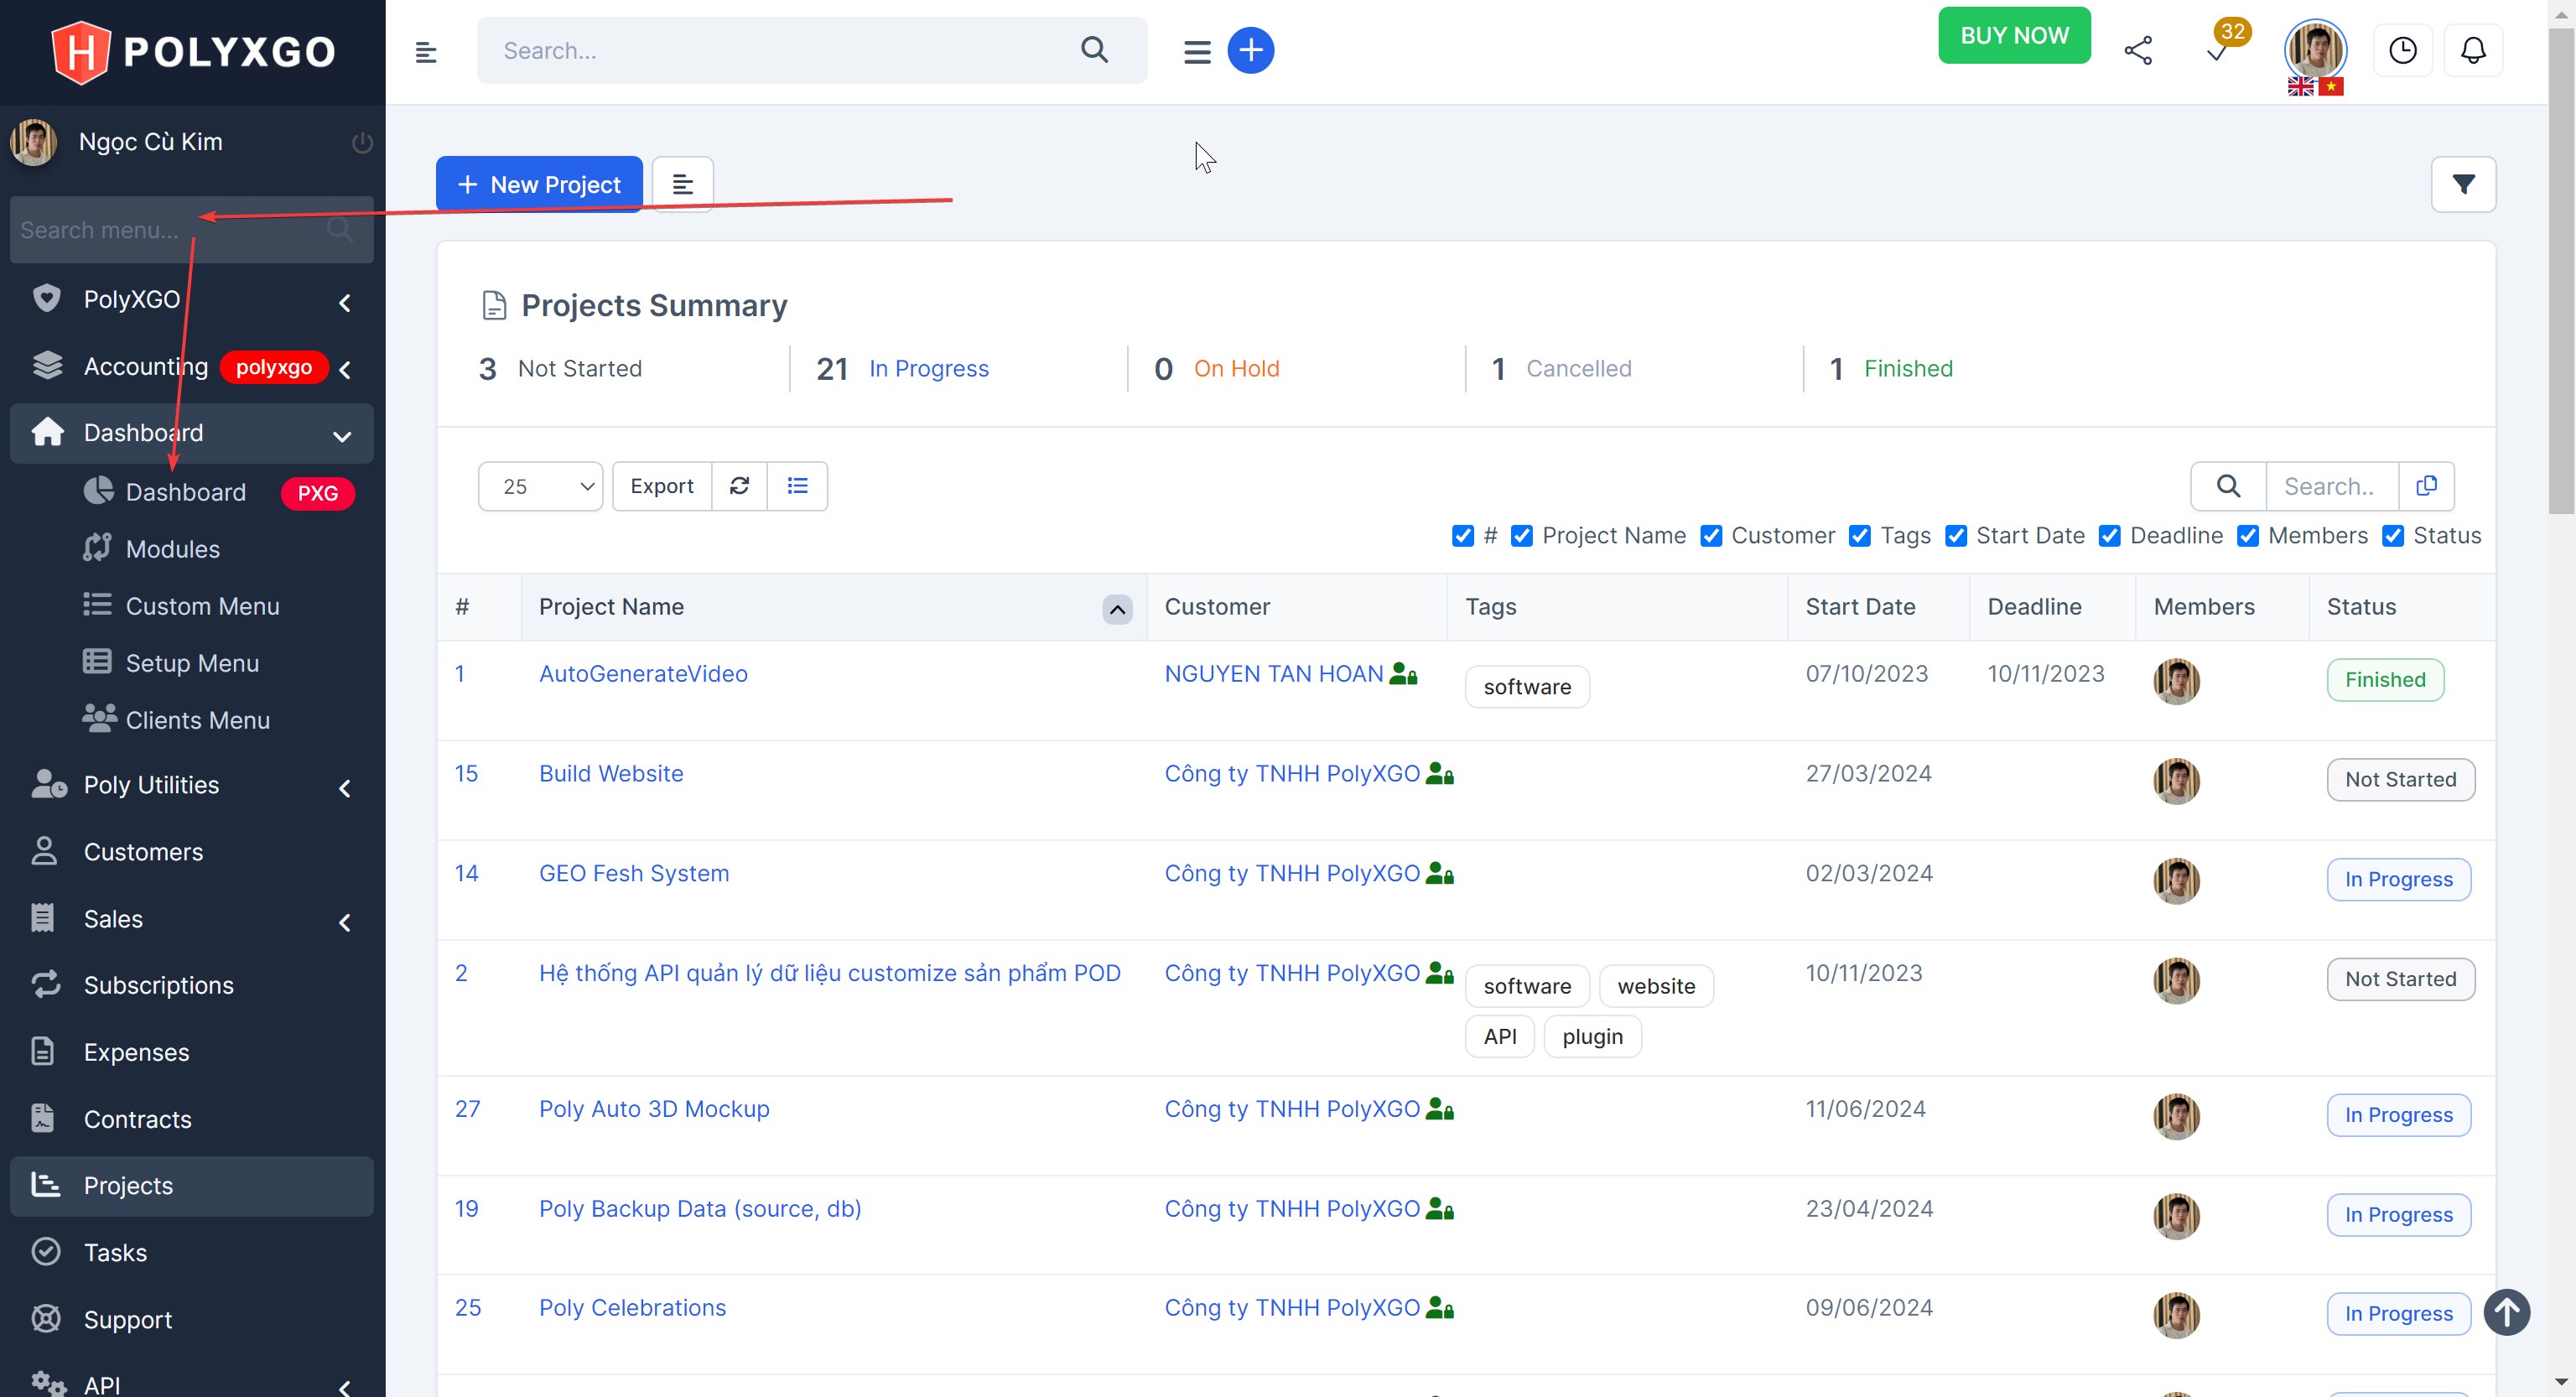Click the notifications bell icon
Image resolution: width=2576 pixels, height=1397 pixels.
pos(2473,50)
